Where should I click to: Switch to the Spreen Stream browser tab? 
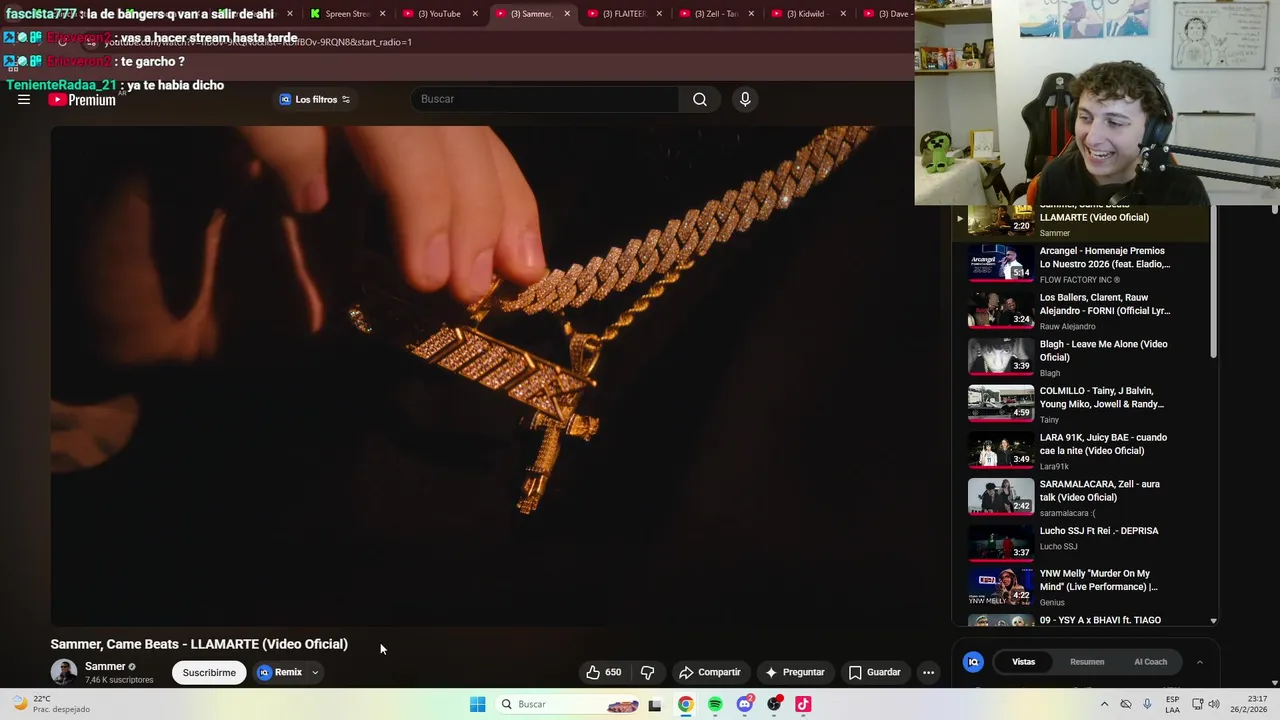click(x=346, y=14)
